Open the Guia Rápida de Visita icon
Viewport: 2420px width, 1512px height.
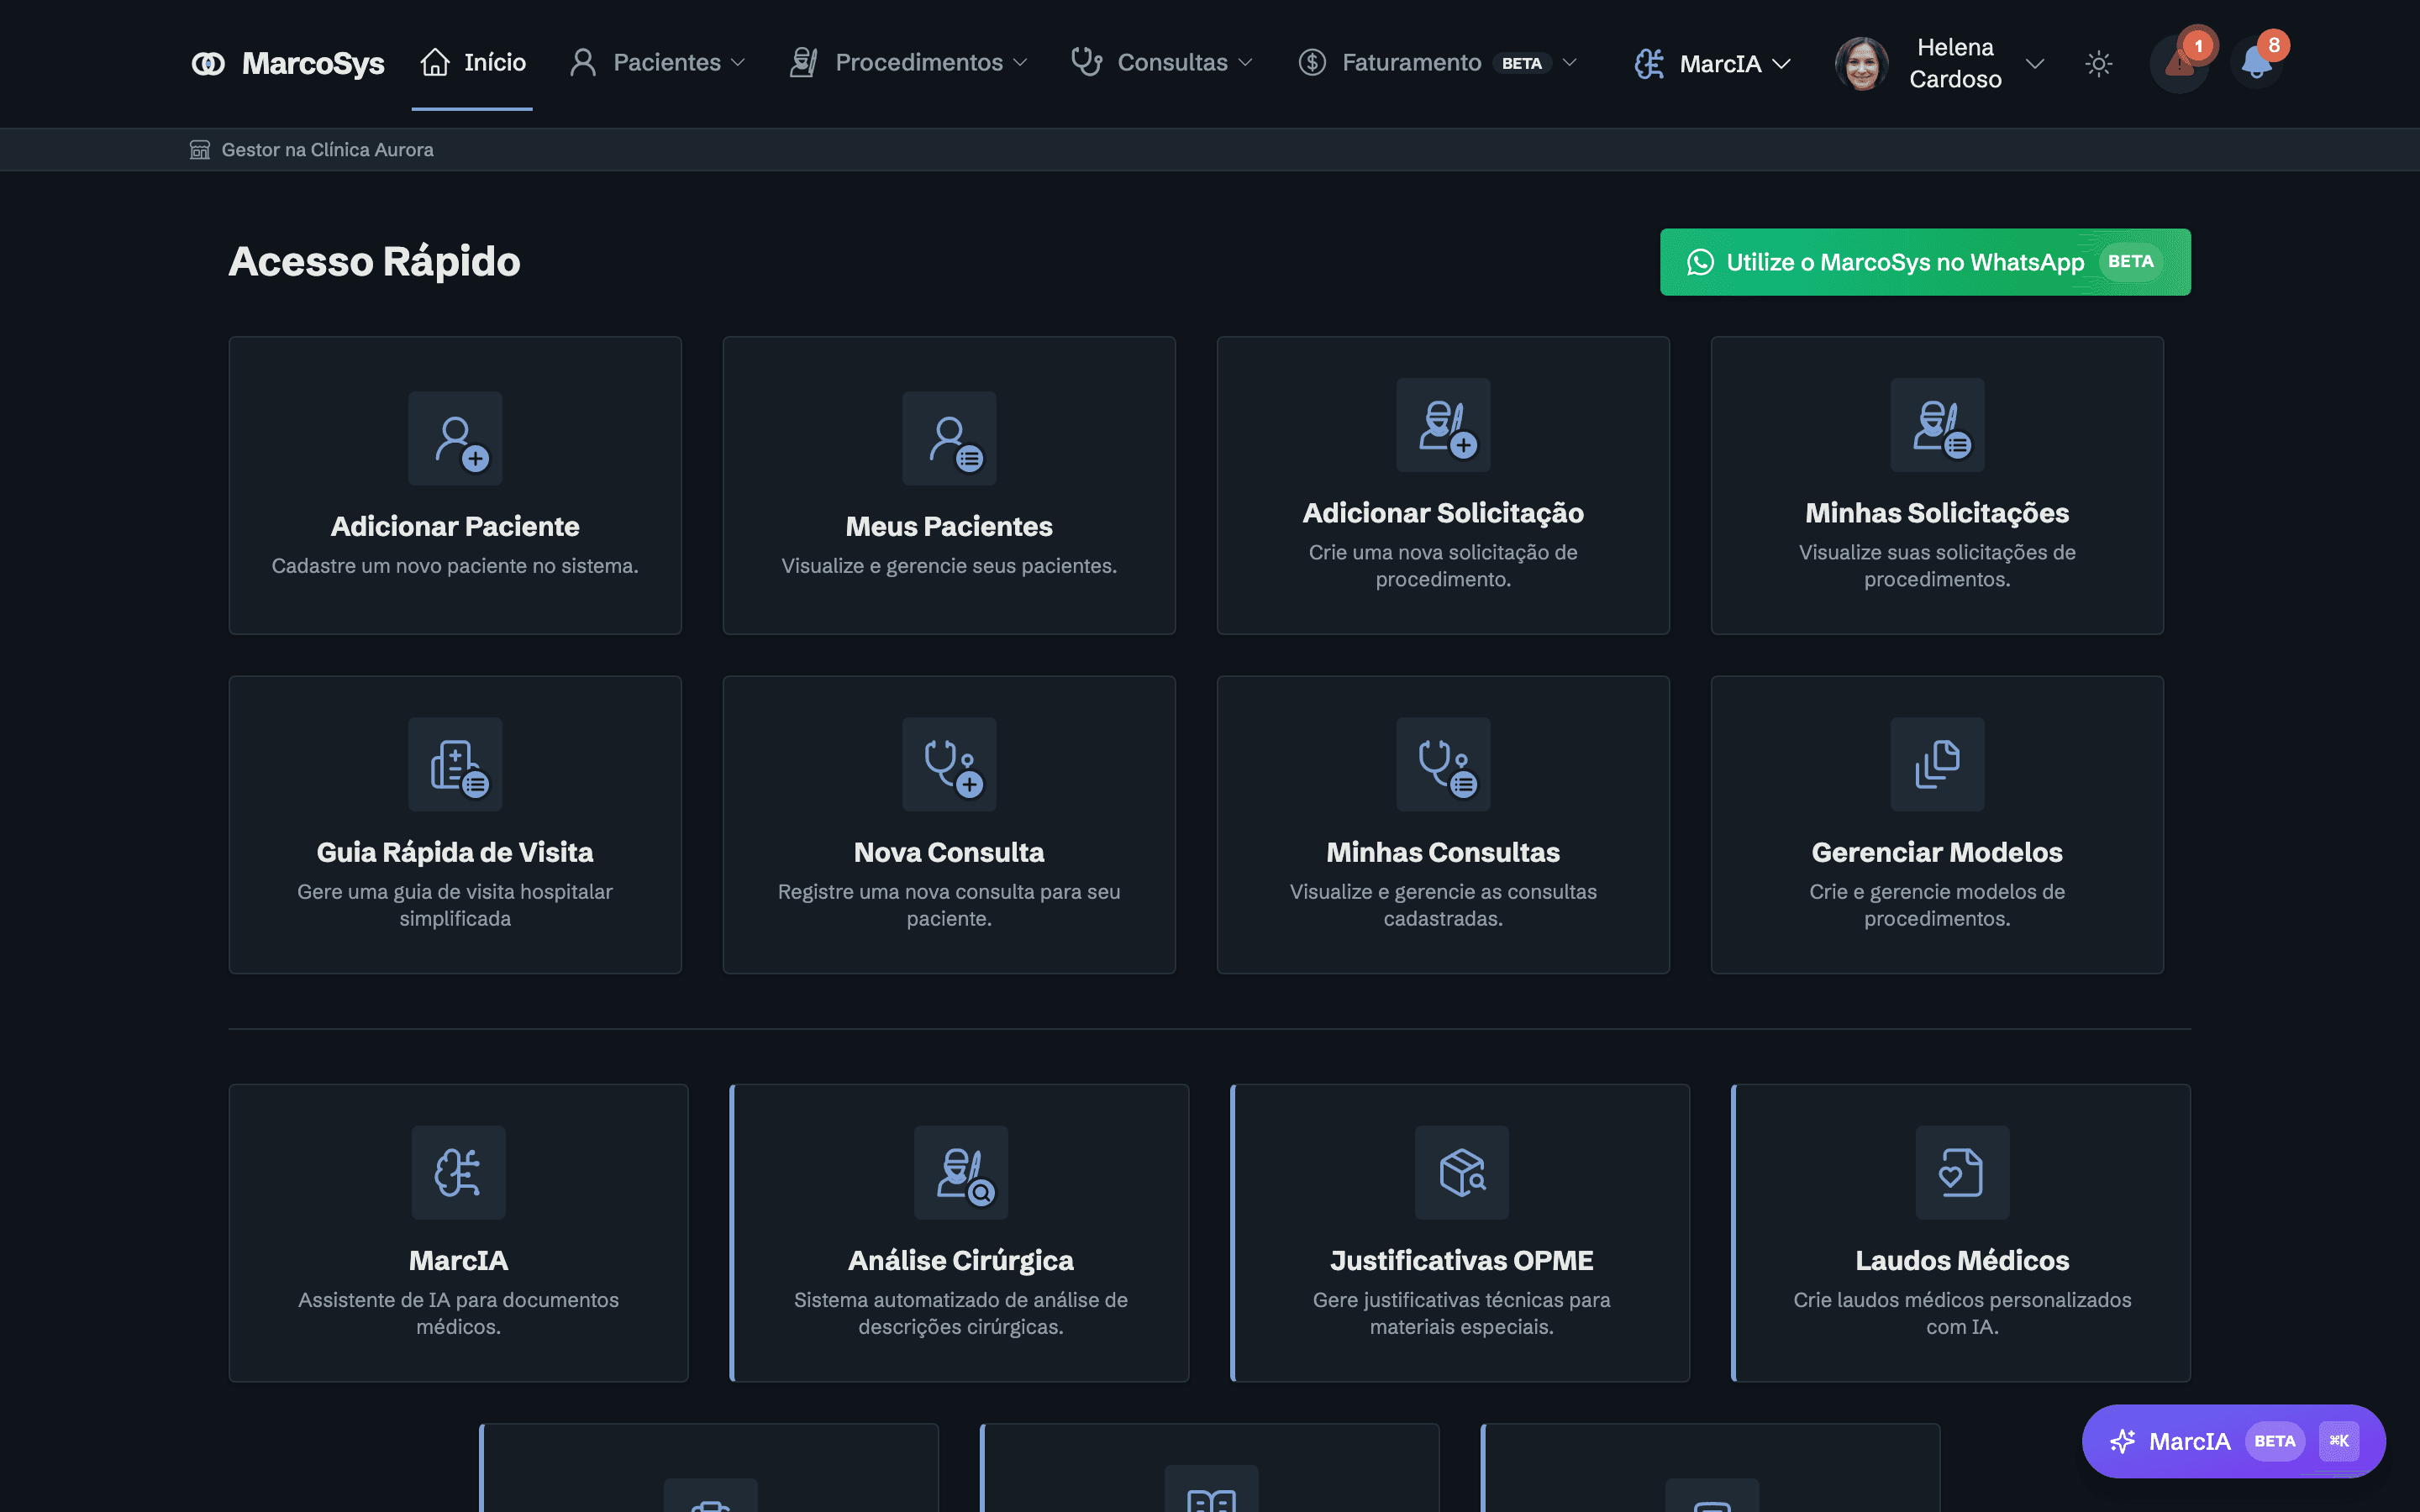point(455,764)
